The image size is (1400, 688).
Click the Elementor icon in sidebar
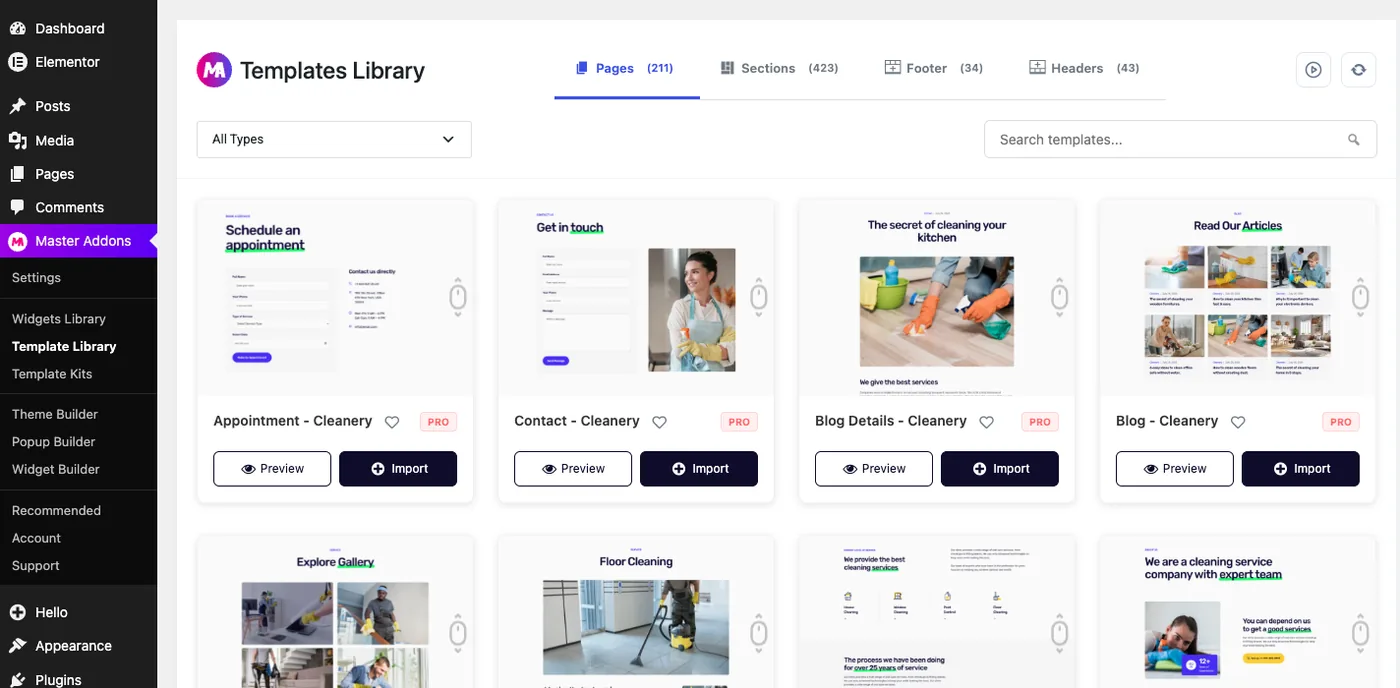17,62
